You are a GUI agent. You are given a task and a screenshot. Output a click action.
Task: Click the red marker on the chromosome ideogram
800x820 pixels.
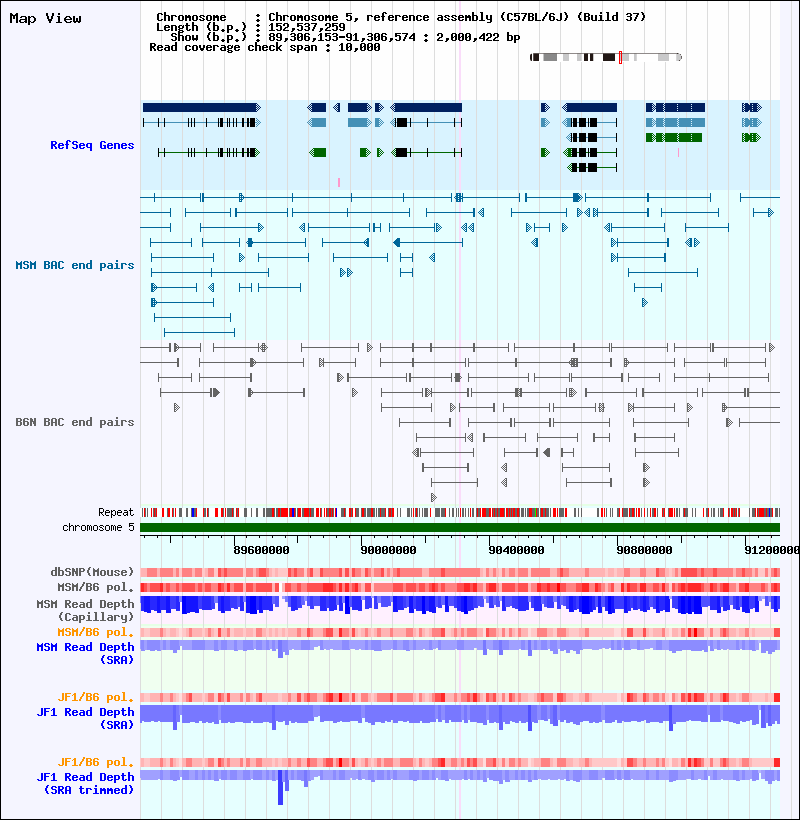click(x=620, y=57)
